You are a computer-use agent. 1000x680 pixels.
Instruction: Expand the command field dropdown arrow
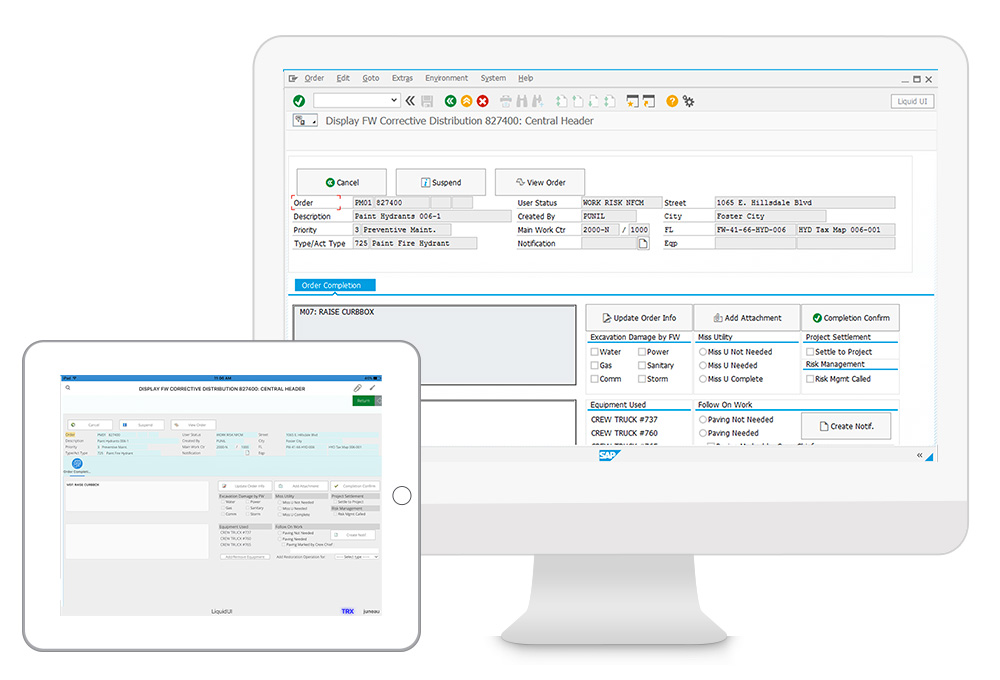(394, 101)
